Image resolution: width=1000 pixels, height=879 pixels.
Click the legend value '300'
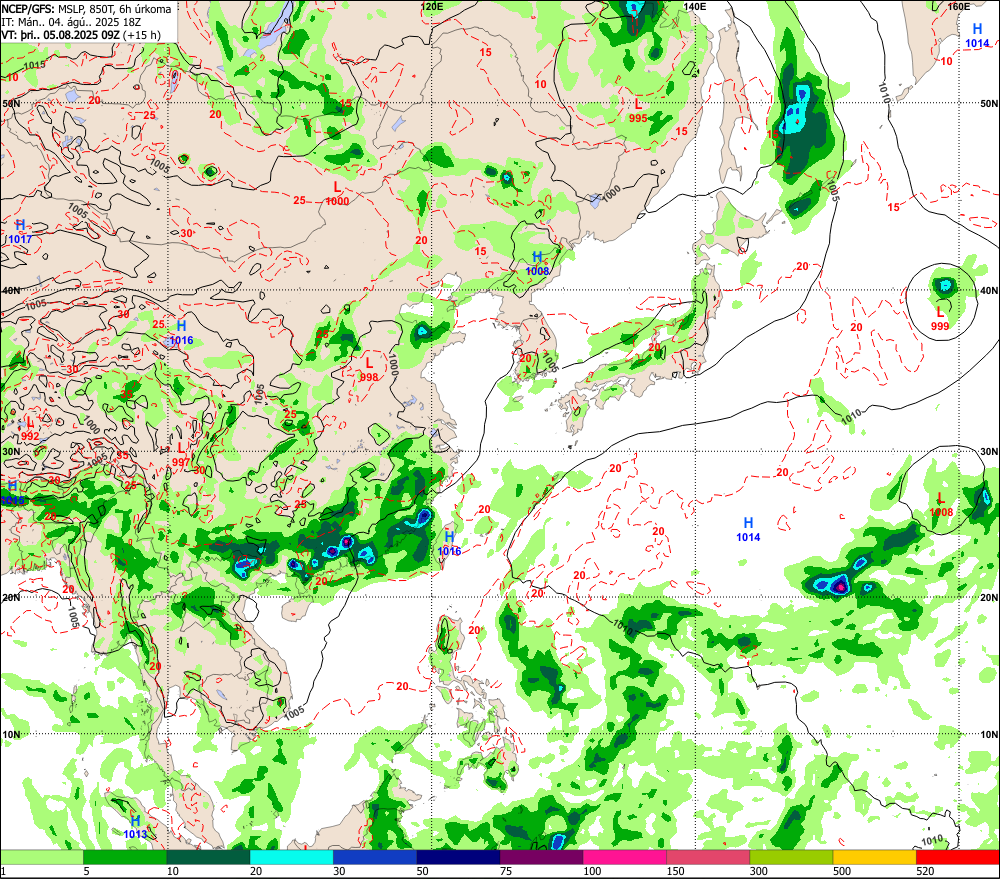tap(758, 871)
